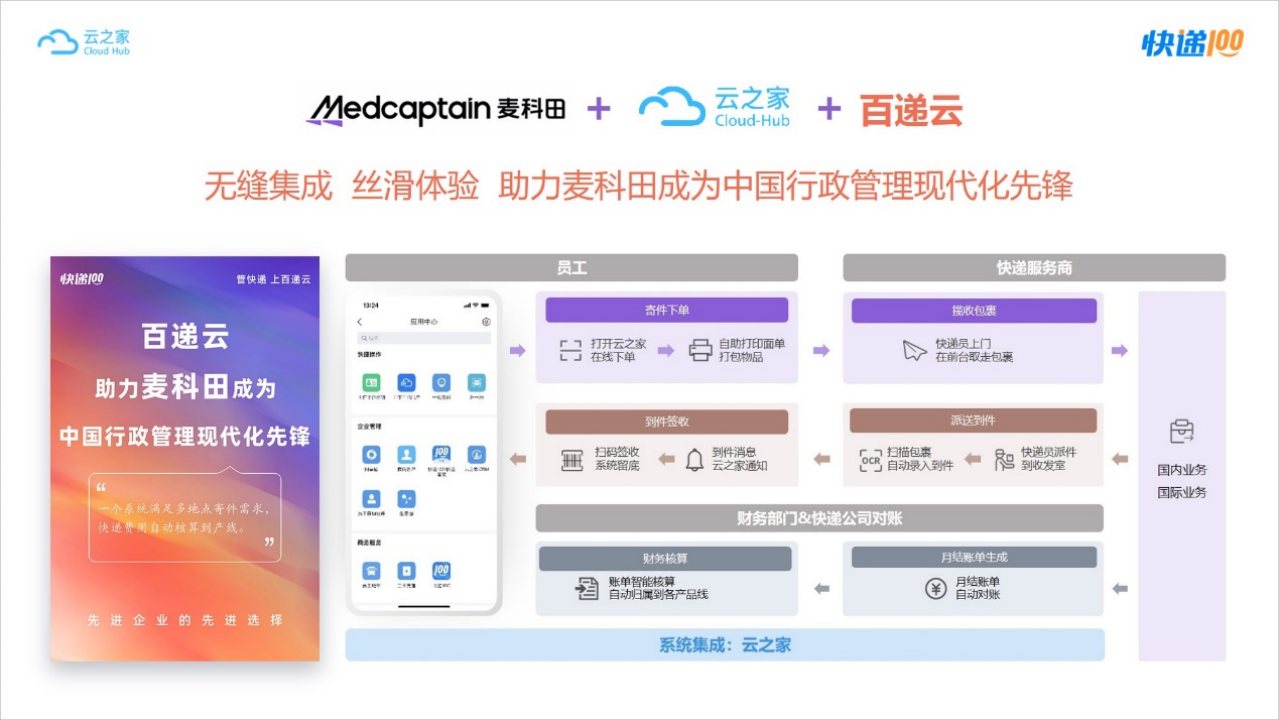Click the 百递云 promotional poster thumbnail
Viewport: 1279px width, 720px height.
[185, 458]
